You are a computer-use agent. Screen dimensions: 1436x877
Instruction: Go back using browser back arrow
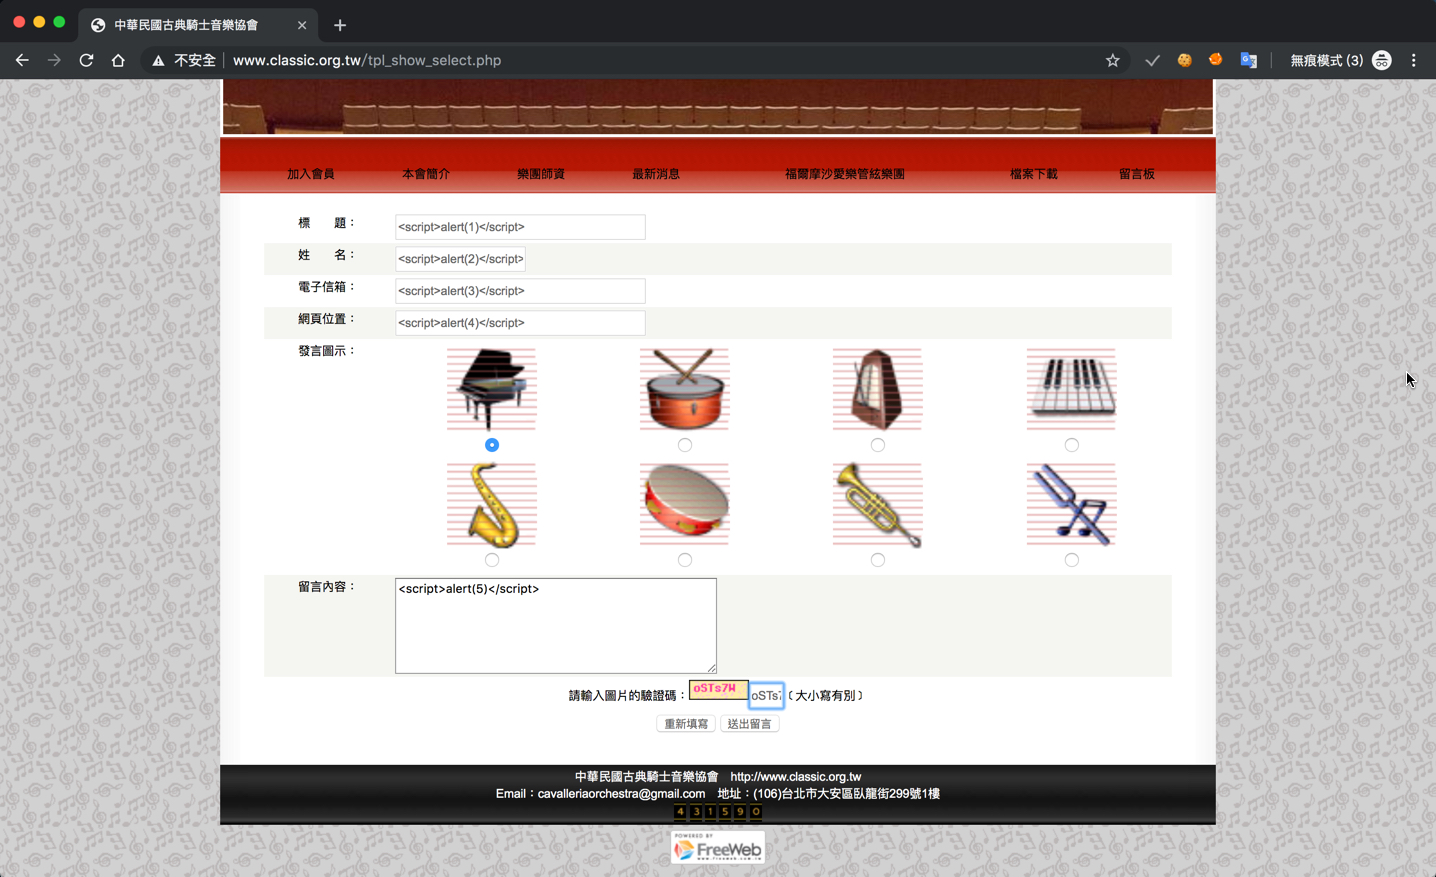22,60
